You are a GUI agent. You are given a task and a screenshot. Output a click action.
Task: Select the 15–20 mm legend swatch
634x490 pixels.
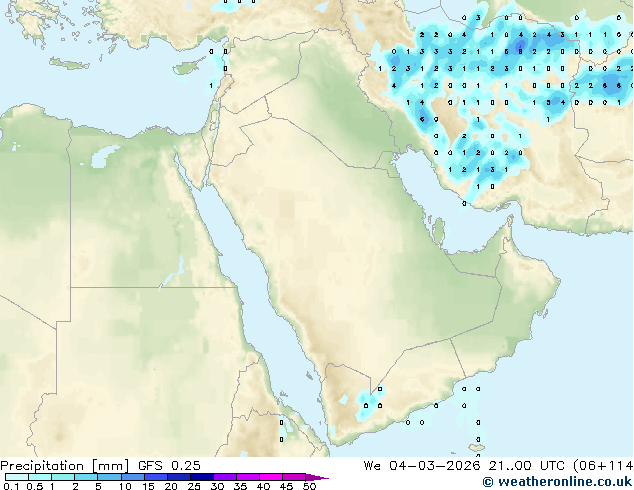pyautogui.click(x=156, y=477)
